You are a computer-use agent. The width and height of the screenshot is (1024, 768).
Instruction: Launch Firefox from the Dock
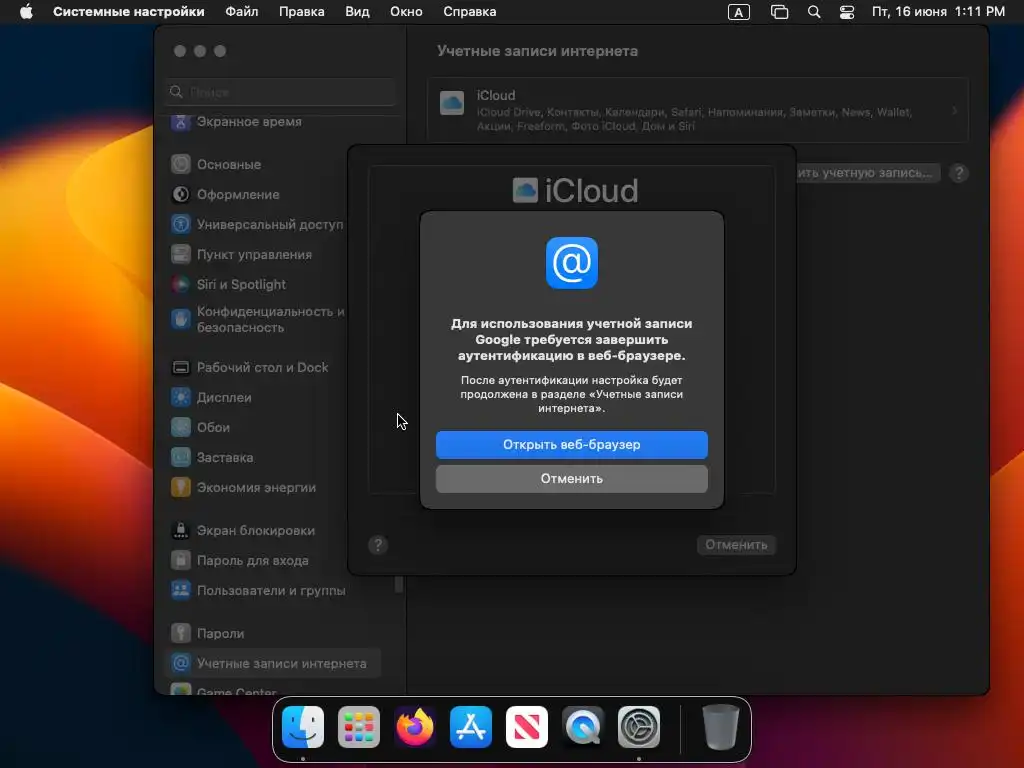[415, 727]
